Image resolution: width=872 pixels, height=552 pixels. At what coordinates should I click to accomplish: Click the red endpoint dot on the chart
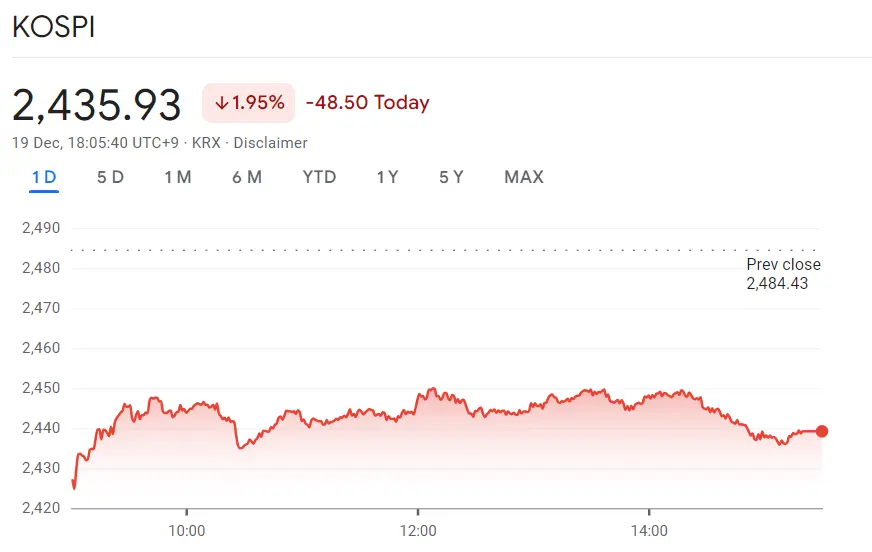(822, 431)
